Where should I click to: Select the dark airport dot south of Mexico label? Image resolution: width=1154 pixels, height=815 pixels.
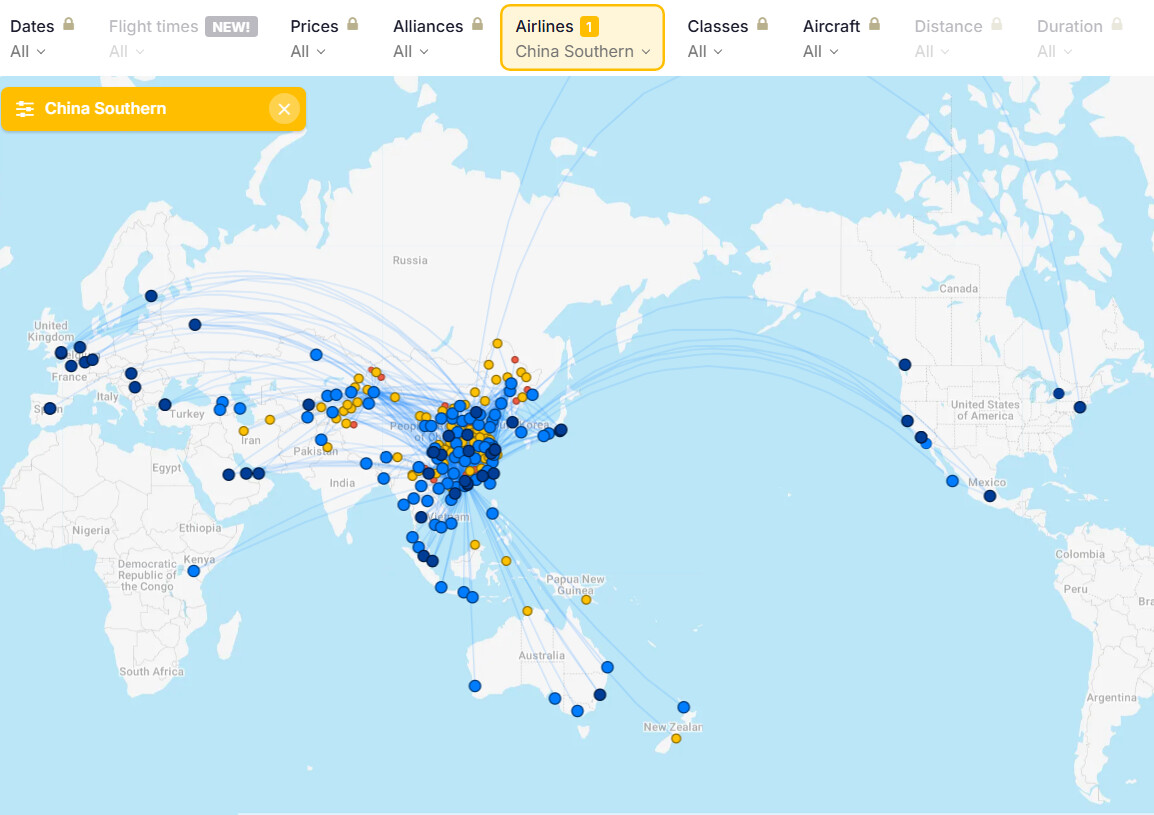point(990,496)
